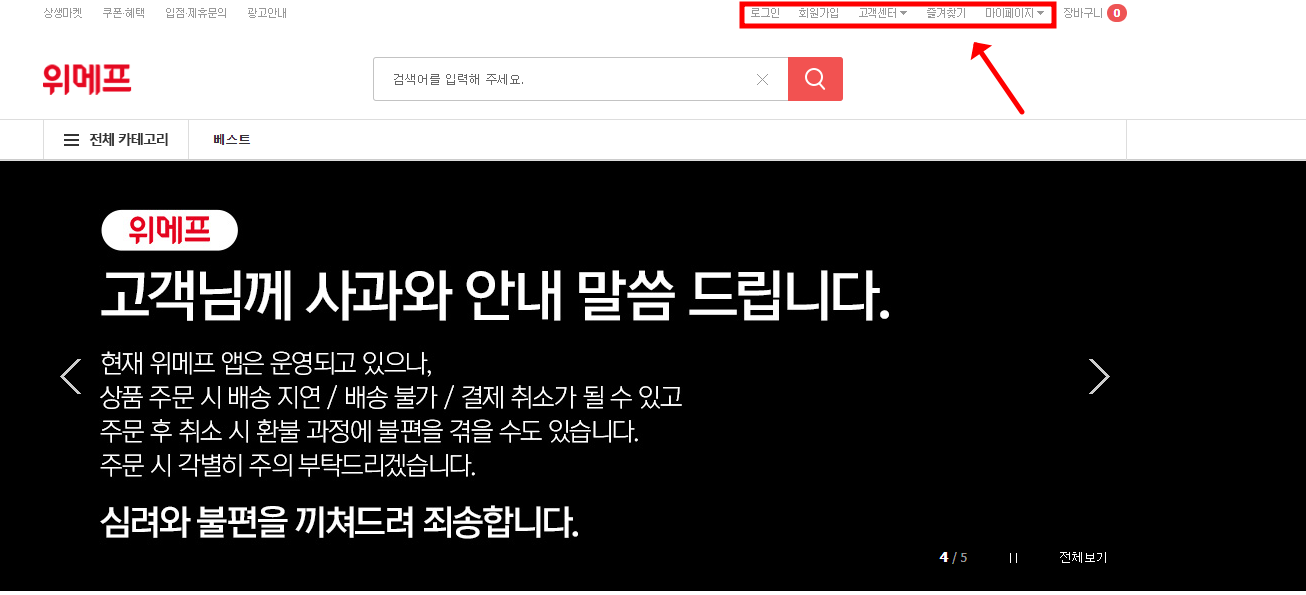Select the 위메프 badge on the banner
The image size is (1306, 595).
[169, 230]
